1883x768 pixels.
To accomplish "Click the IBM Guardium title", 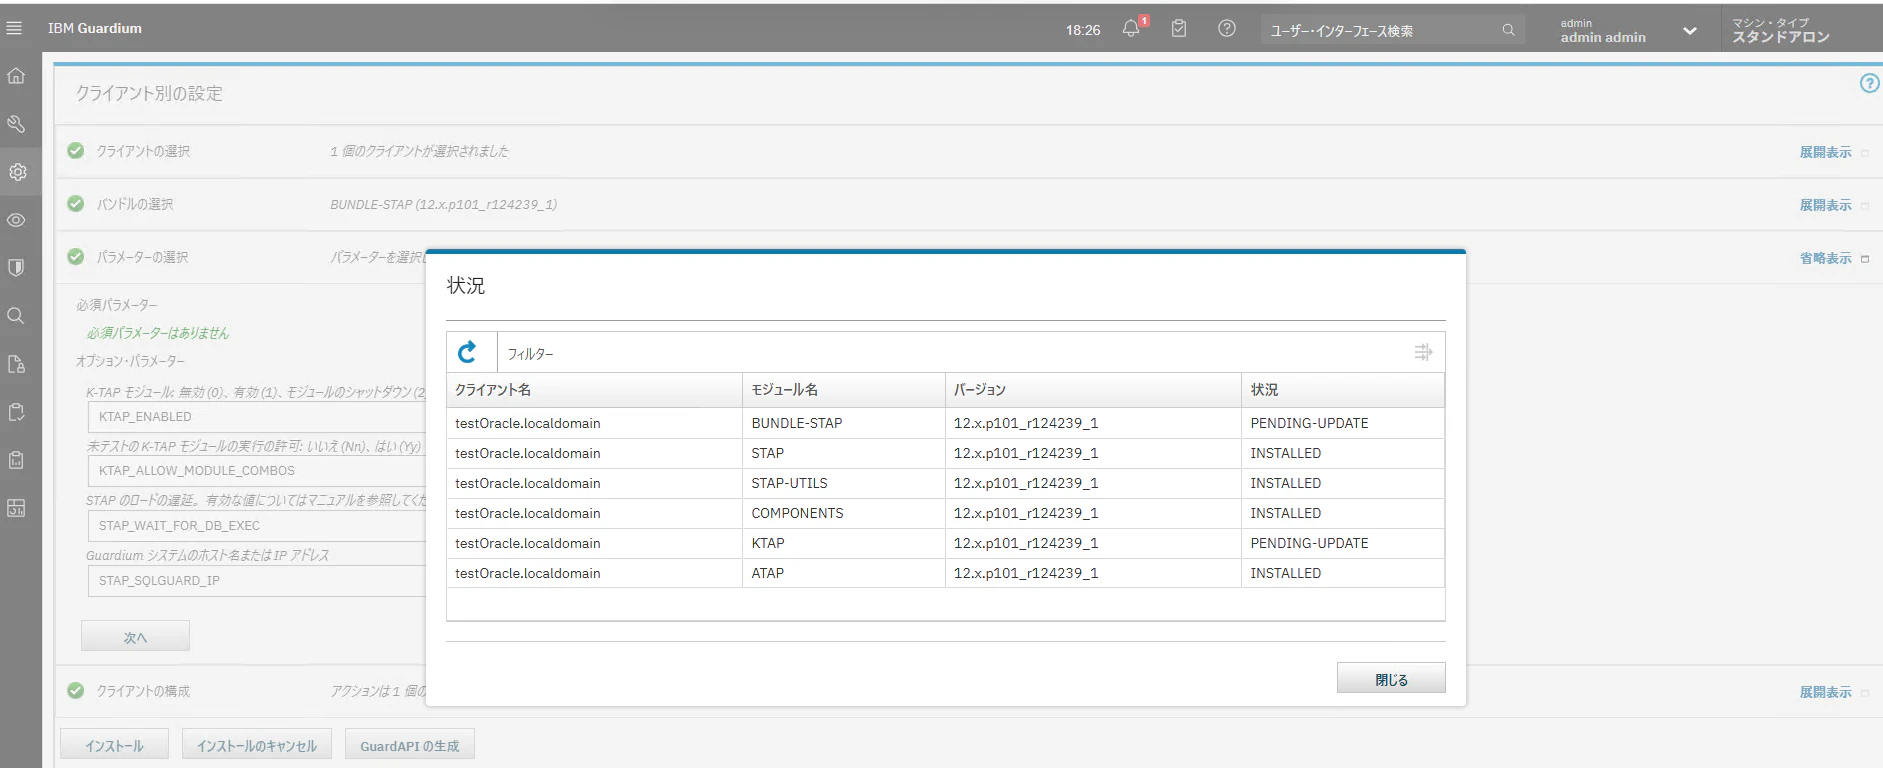I will tap(95, 28).
